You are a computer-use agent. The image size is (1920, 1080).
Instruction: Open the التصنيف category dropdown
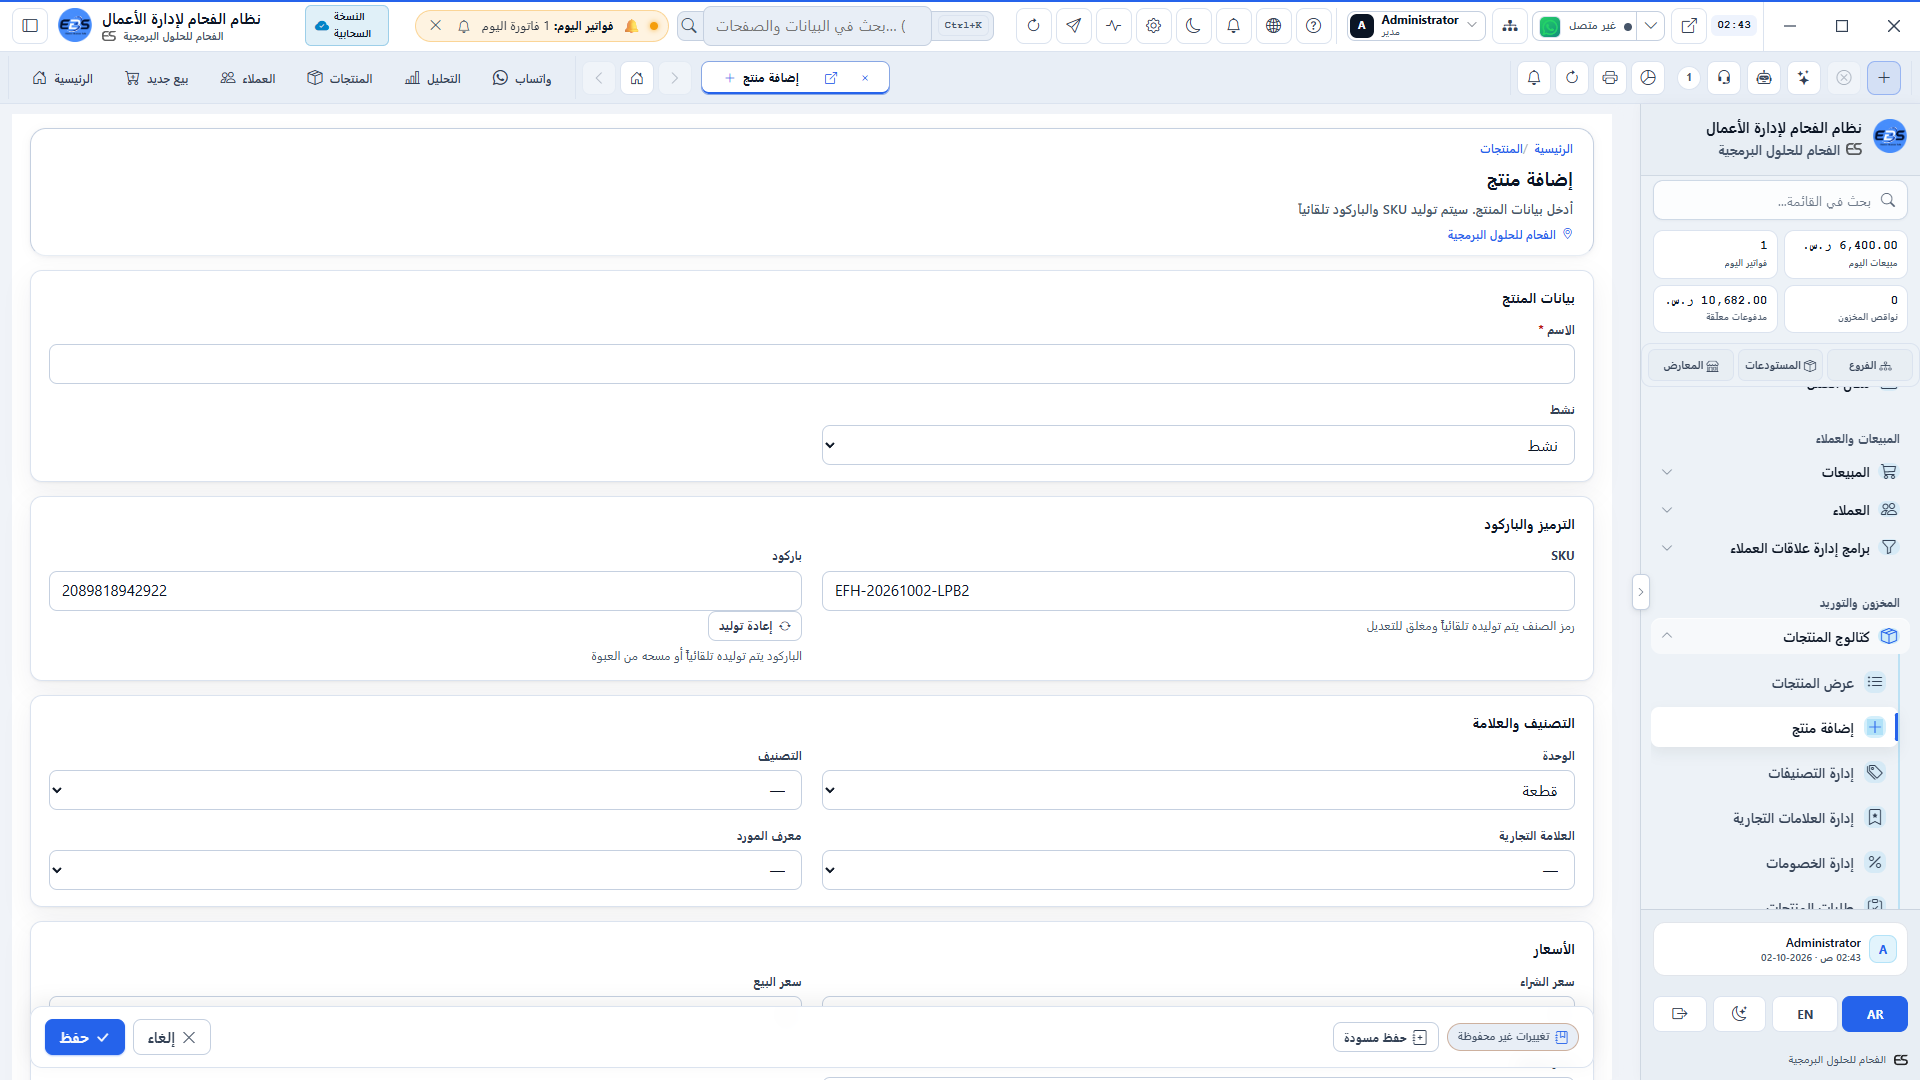pos(425,790)
